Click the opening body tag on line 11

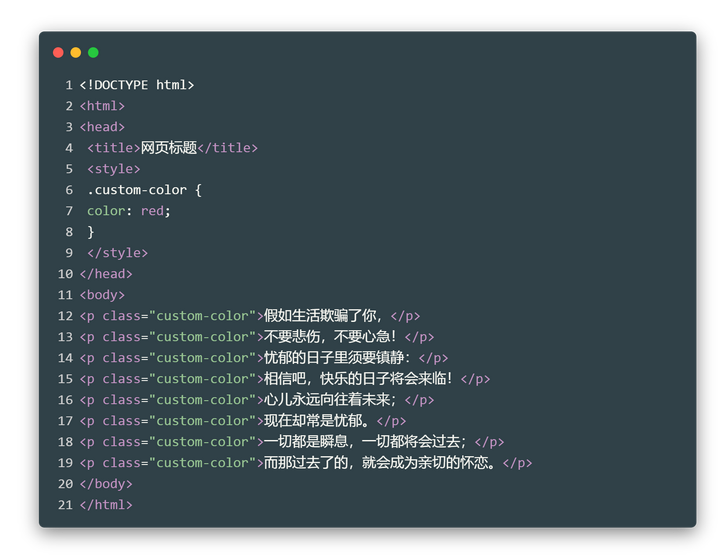click(x=102, y=295)
